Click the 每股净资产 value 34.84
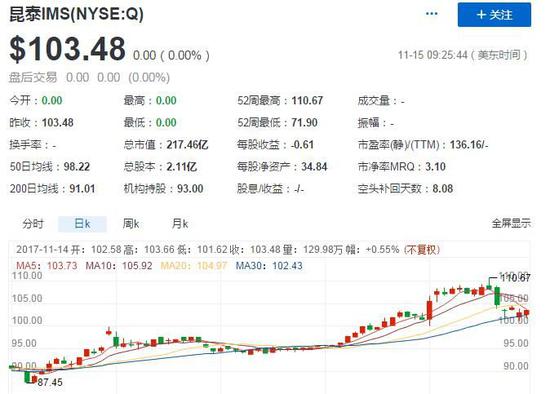This screenshot has width=550, height=394. (314, 167)
